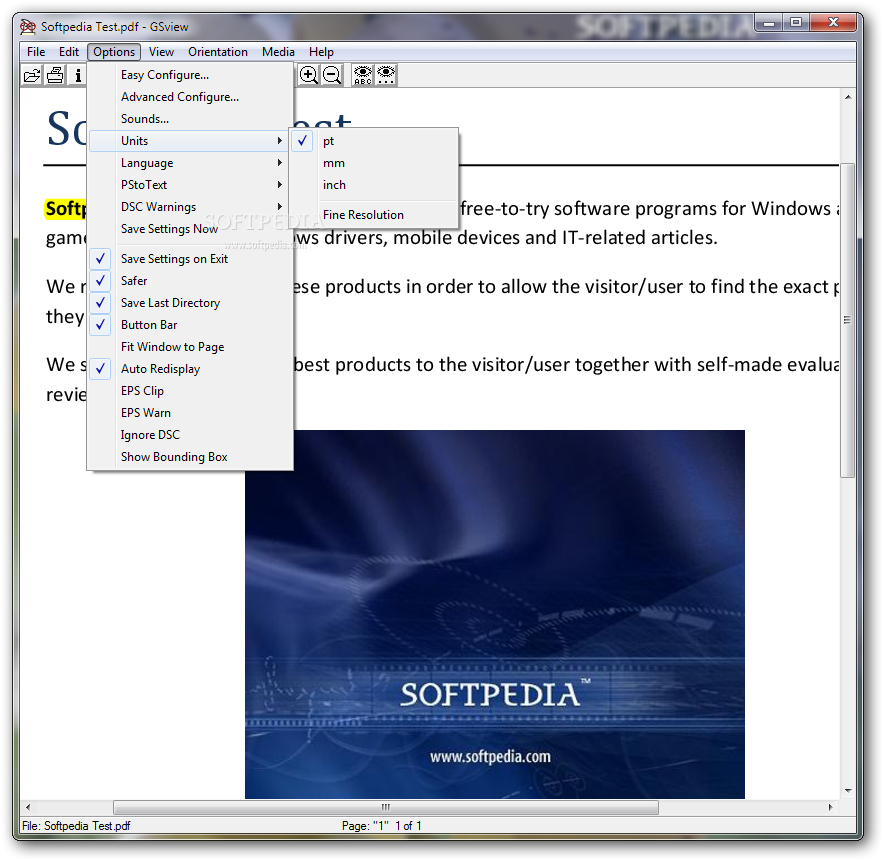Toggle Show Bounding Box option

coord(191,457)
